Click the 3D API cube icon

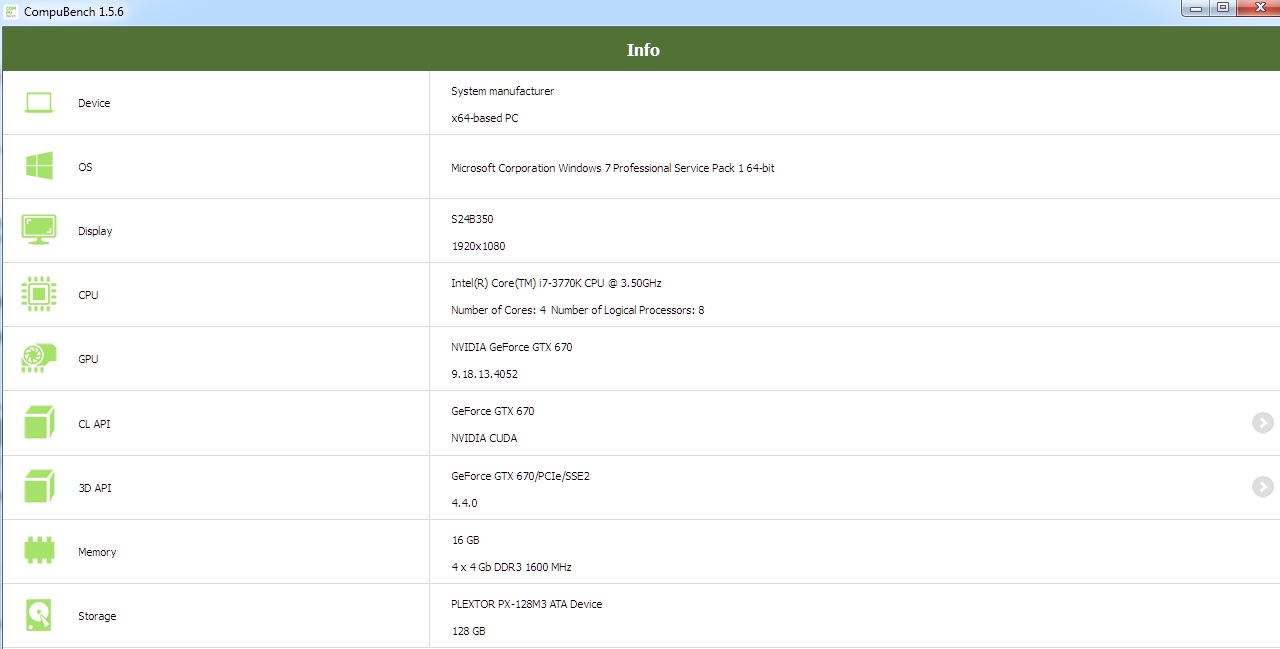(39, 487)
